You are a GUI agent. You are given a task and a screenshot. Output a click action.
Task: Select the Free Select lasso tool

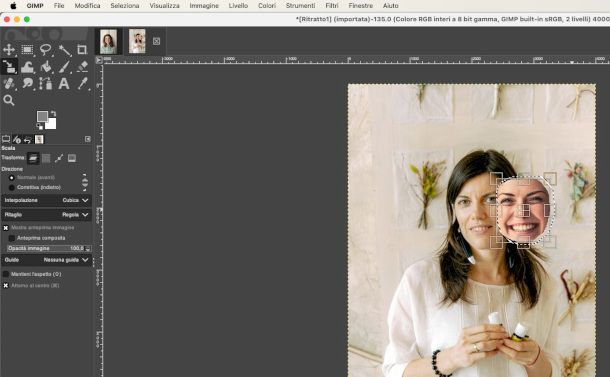pos(46,49)
